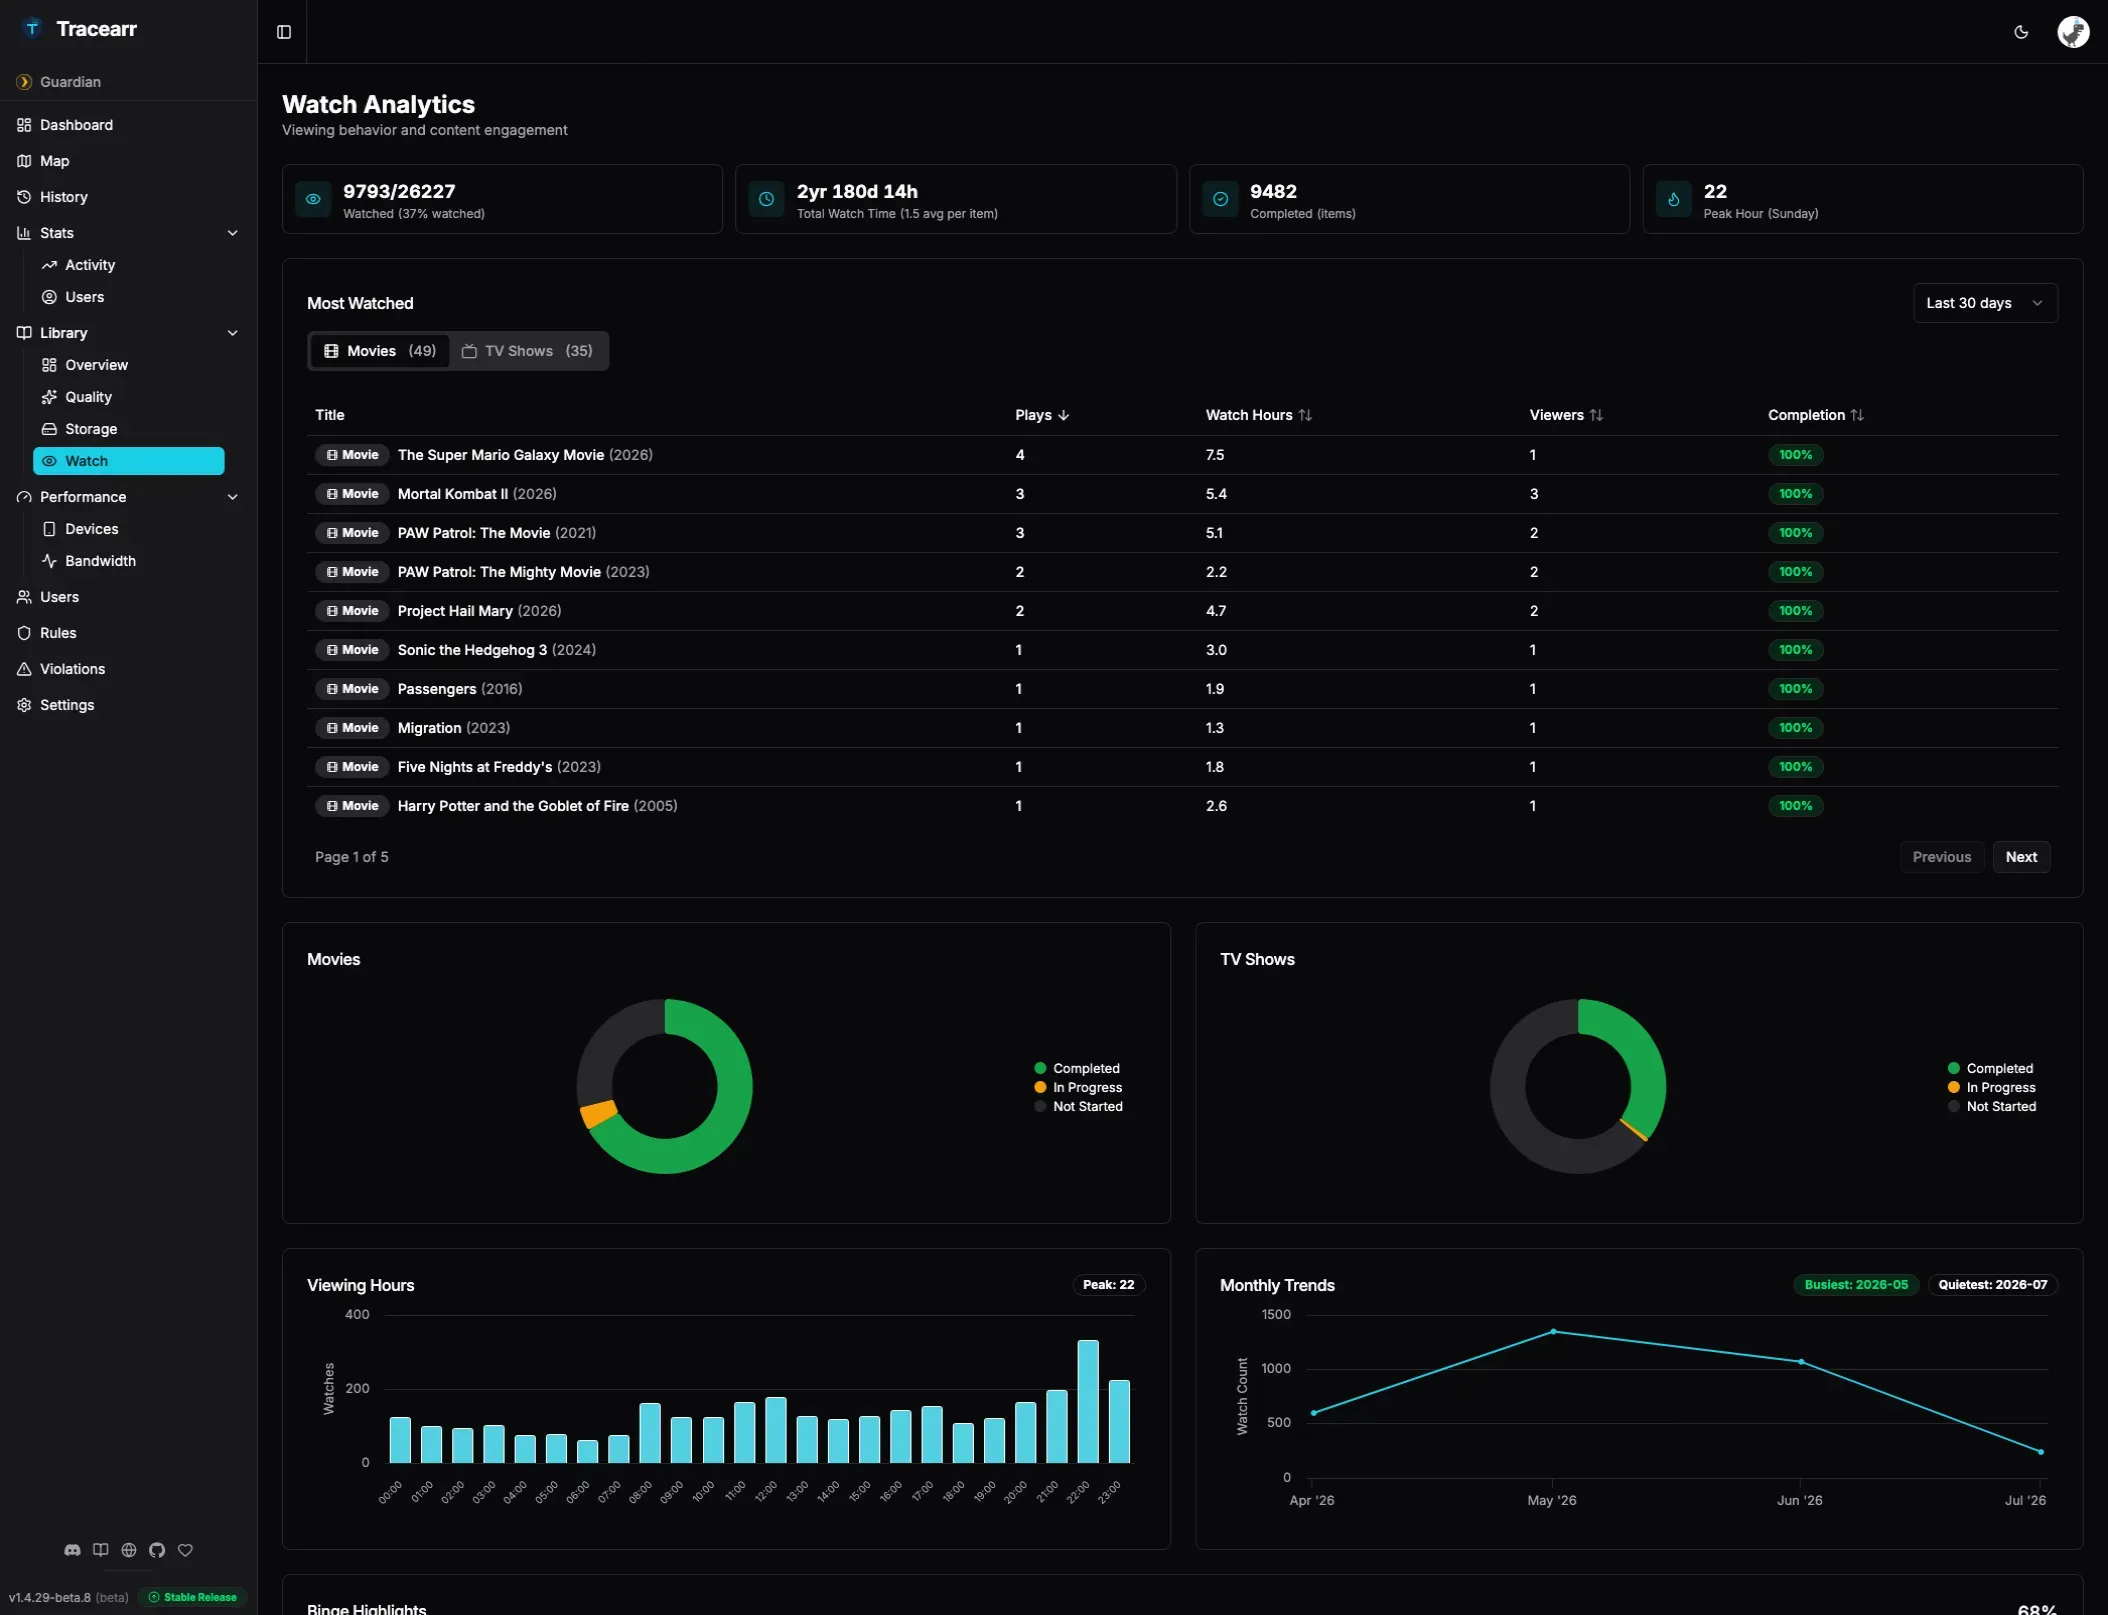Select the highlighted Watch item

click(129, 461)
